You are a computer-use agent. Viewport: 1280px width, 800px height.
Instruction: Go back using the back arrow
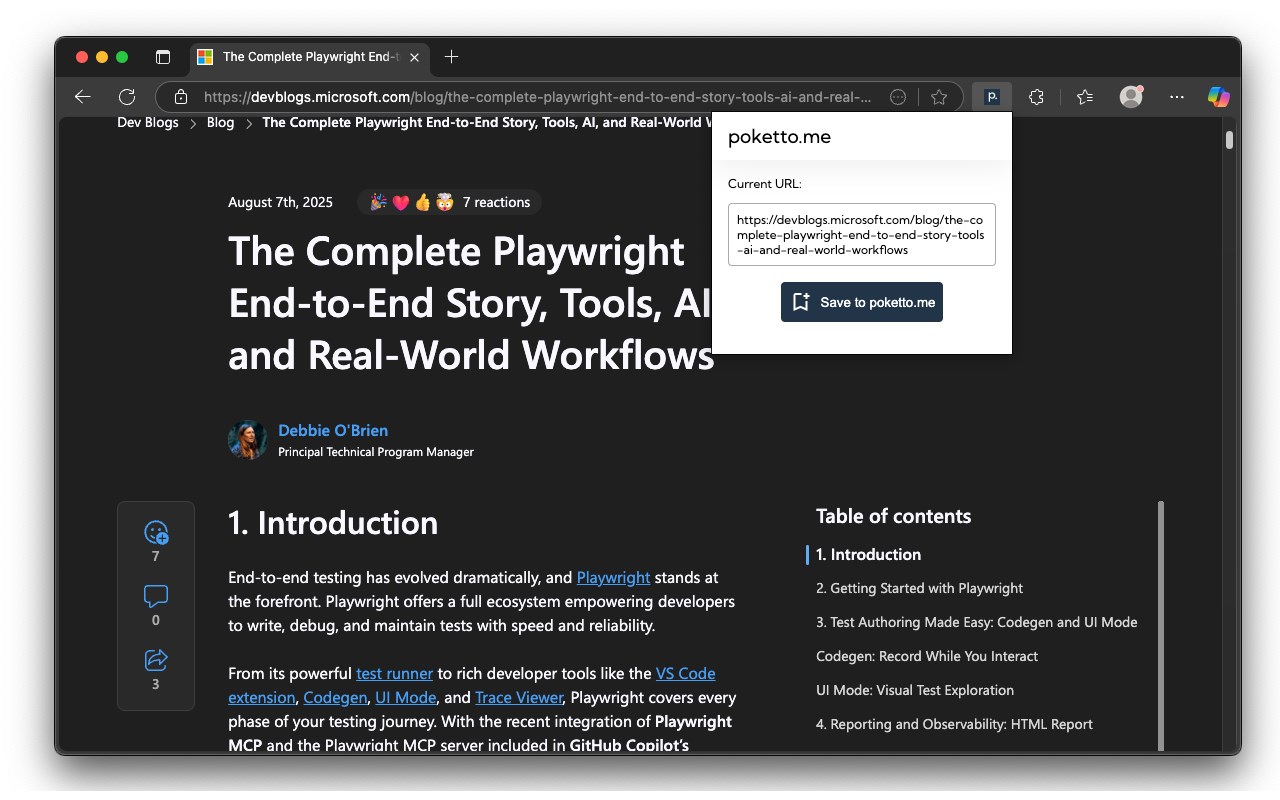click(83, 97)
